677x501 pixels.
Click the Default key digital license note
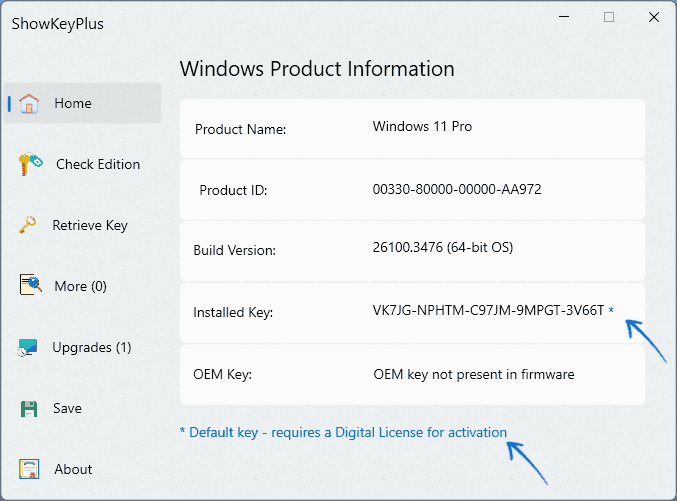click(343, 432)
